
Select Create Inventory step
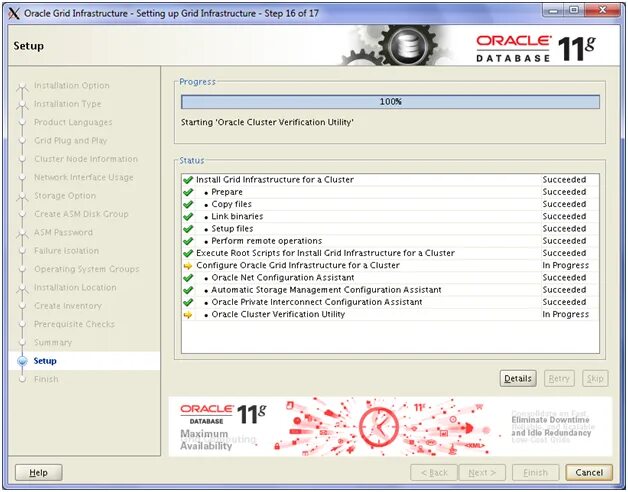(x=68, y=306)
